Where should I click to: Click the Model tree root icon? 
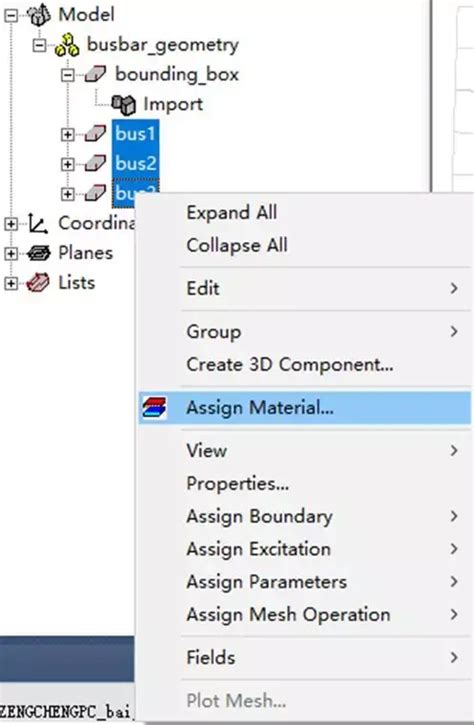click(39, 15)
